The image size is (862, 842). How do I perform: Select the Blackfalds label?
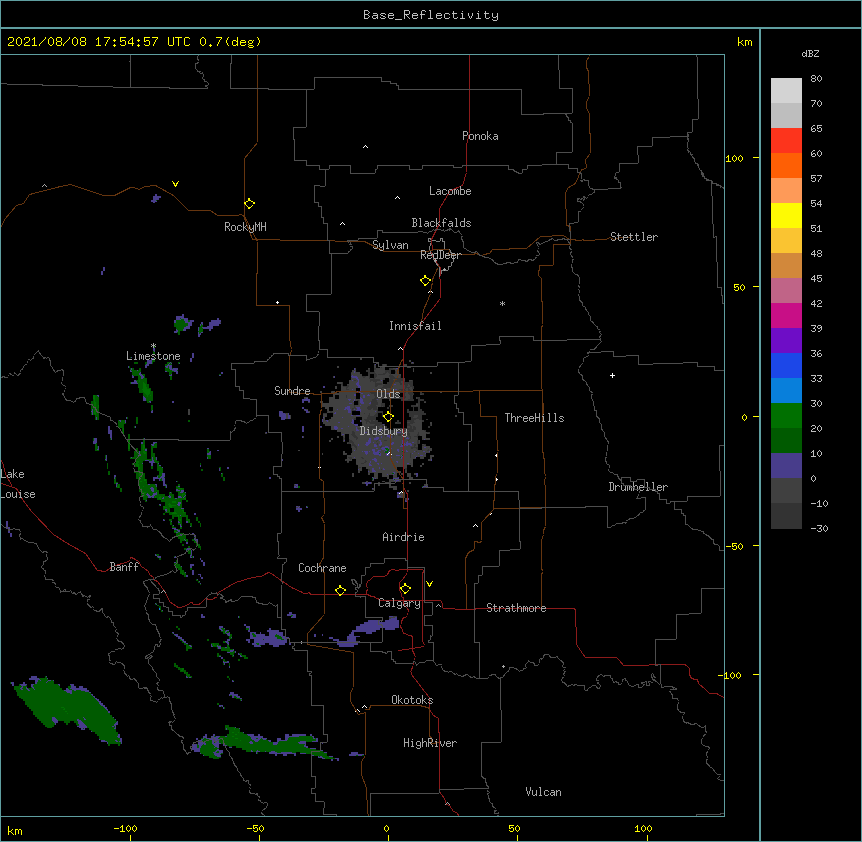point(441,223)
